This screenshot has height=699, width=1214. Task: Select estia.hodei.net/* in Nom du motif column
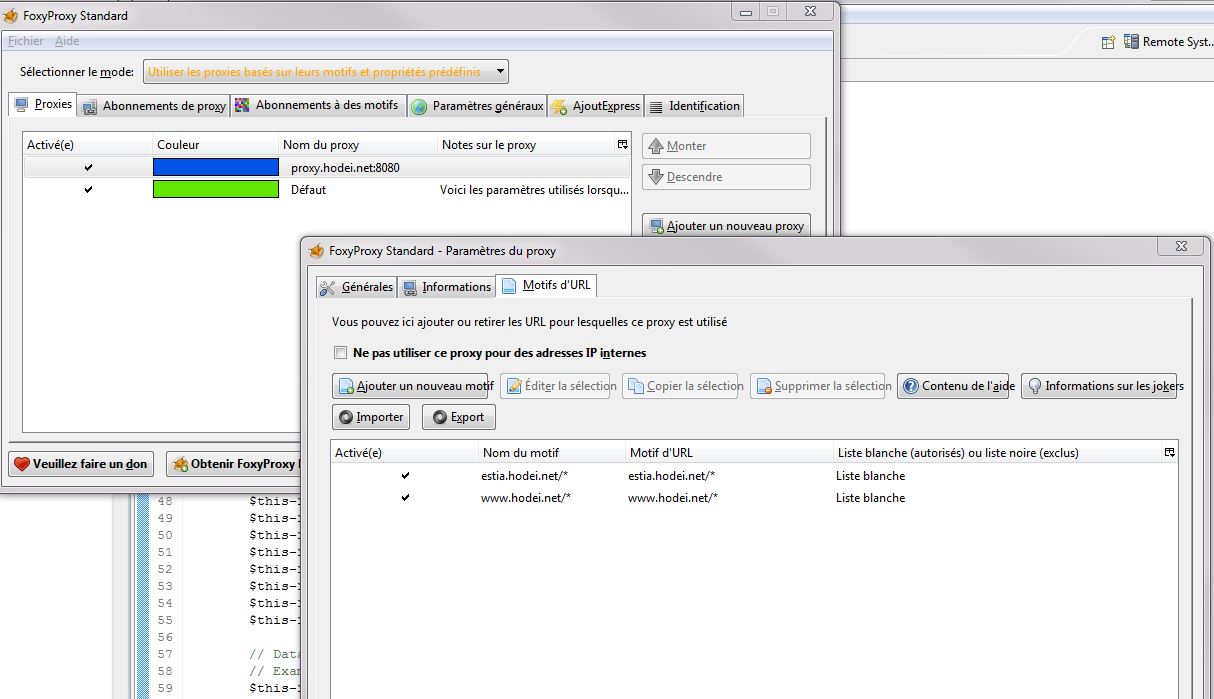coord(524,476)
